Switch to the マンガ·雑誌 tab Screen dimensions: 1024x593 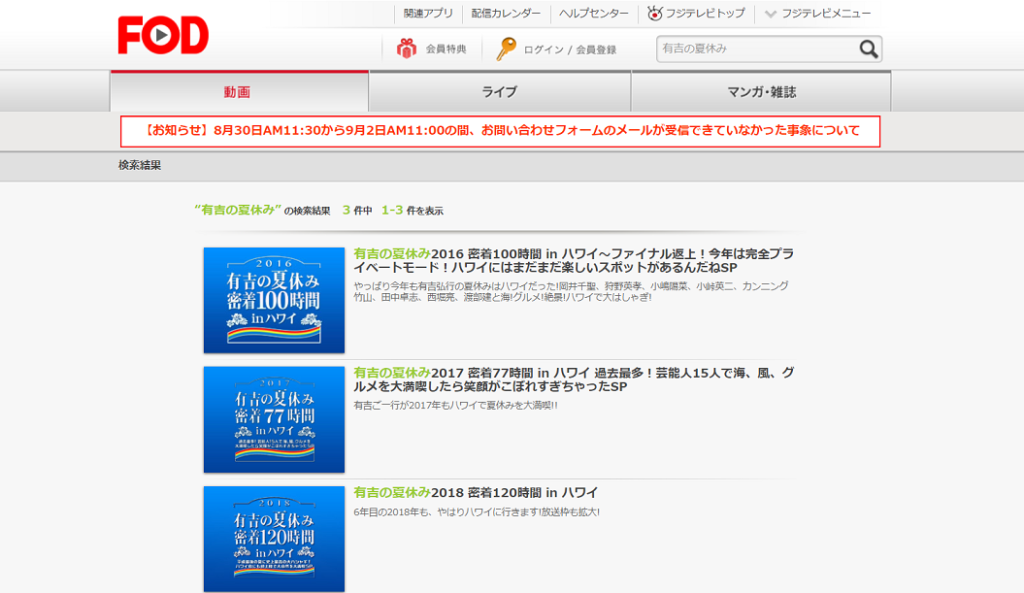[x=761, y=92]
